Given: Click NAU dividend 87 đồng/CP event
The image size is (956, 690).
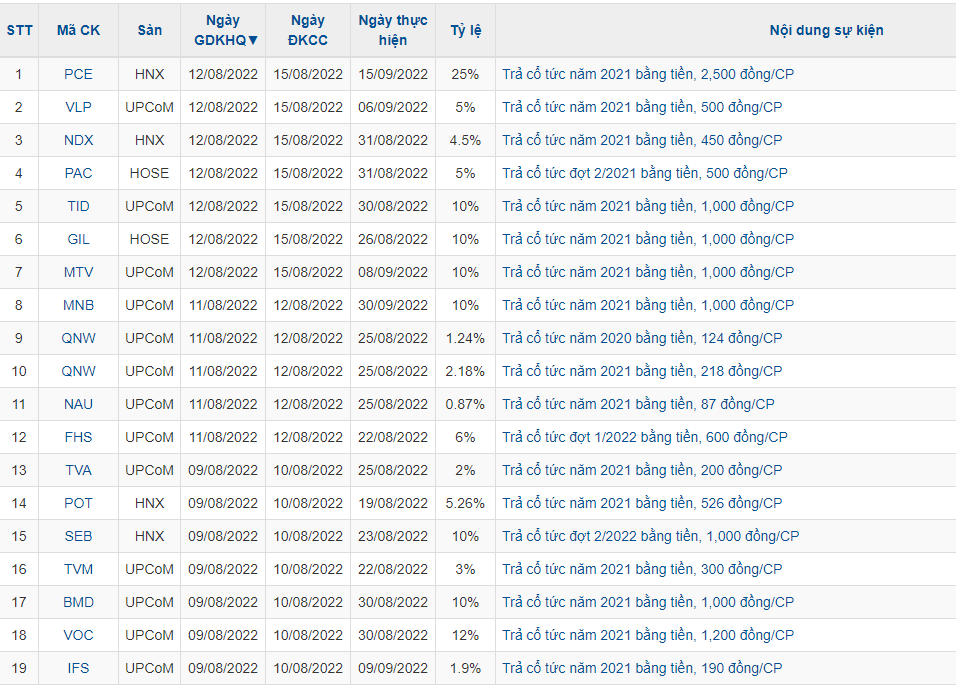Looking at the screenshot, I should pyautogui.click(x=638, y=404).
